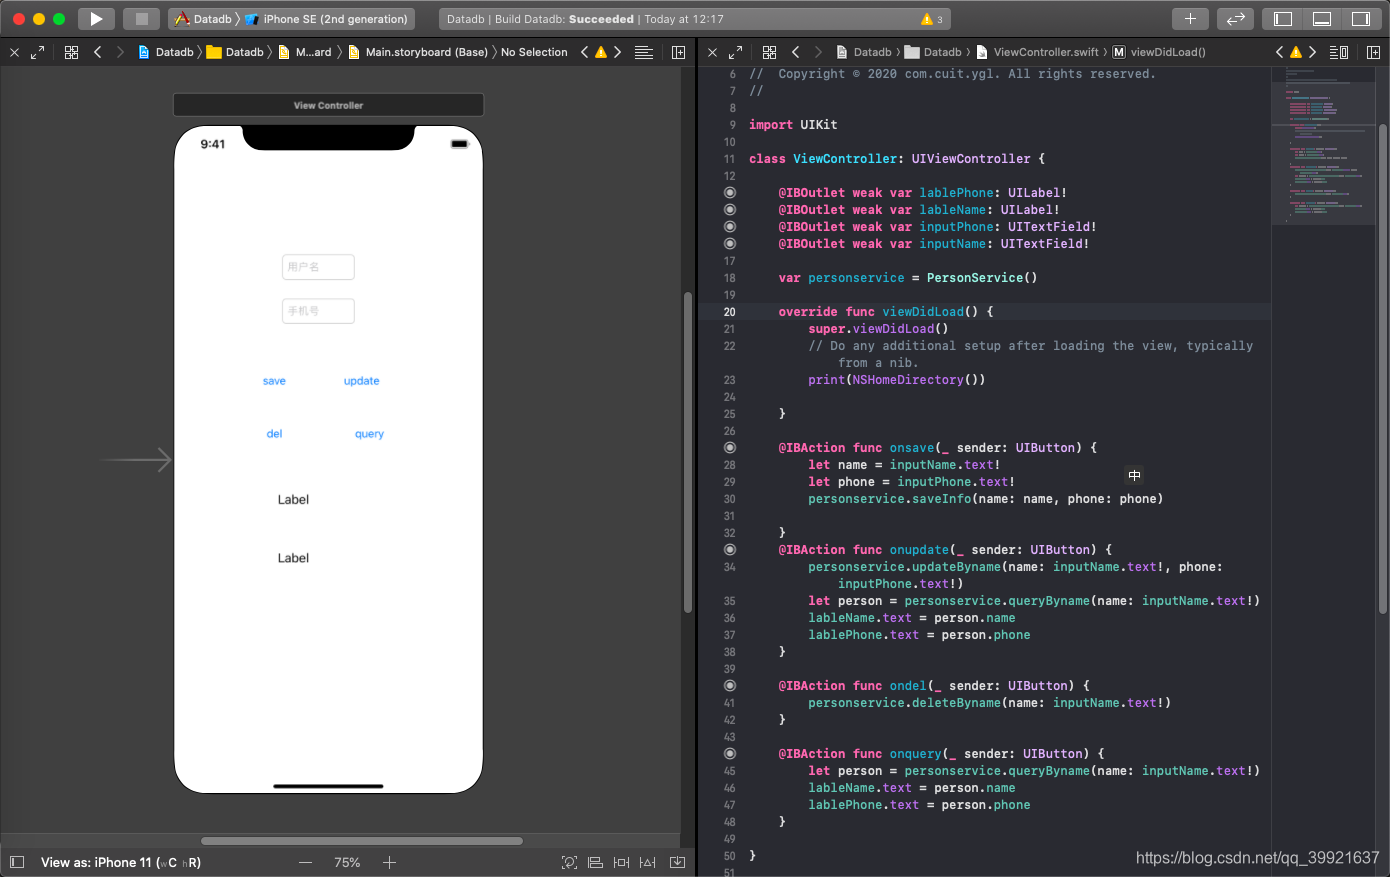Viewport: 1390px width, 877px height.
Task: Click inputName outlet connection circle
Action: click(730, 244)
